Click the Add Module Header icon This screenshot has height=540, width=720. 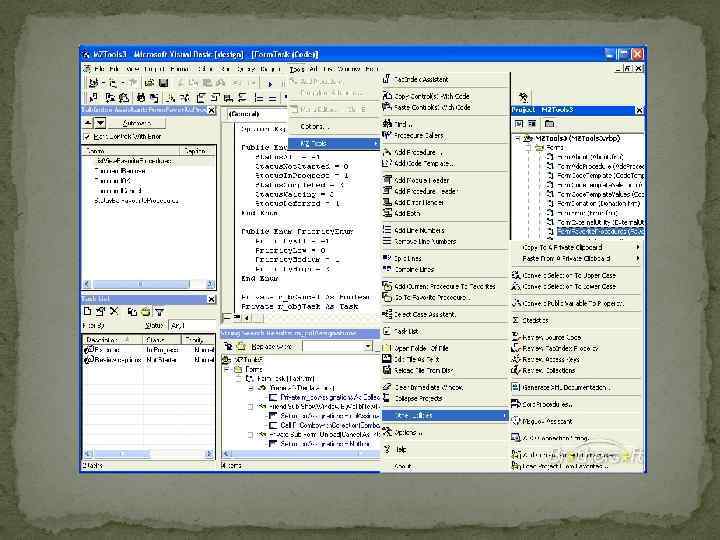(387, 180)
